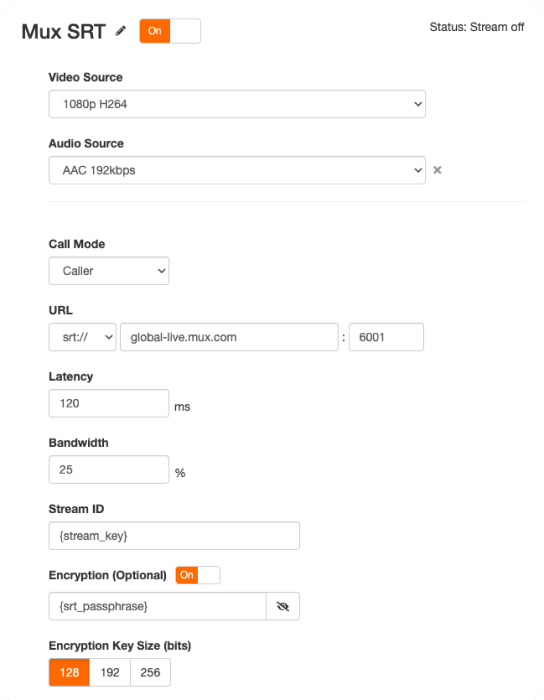Screen dimensions: 544x700
Task: Click the srt_passphrase encryption field
Action: pos(158,606)
